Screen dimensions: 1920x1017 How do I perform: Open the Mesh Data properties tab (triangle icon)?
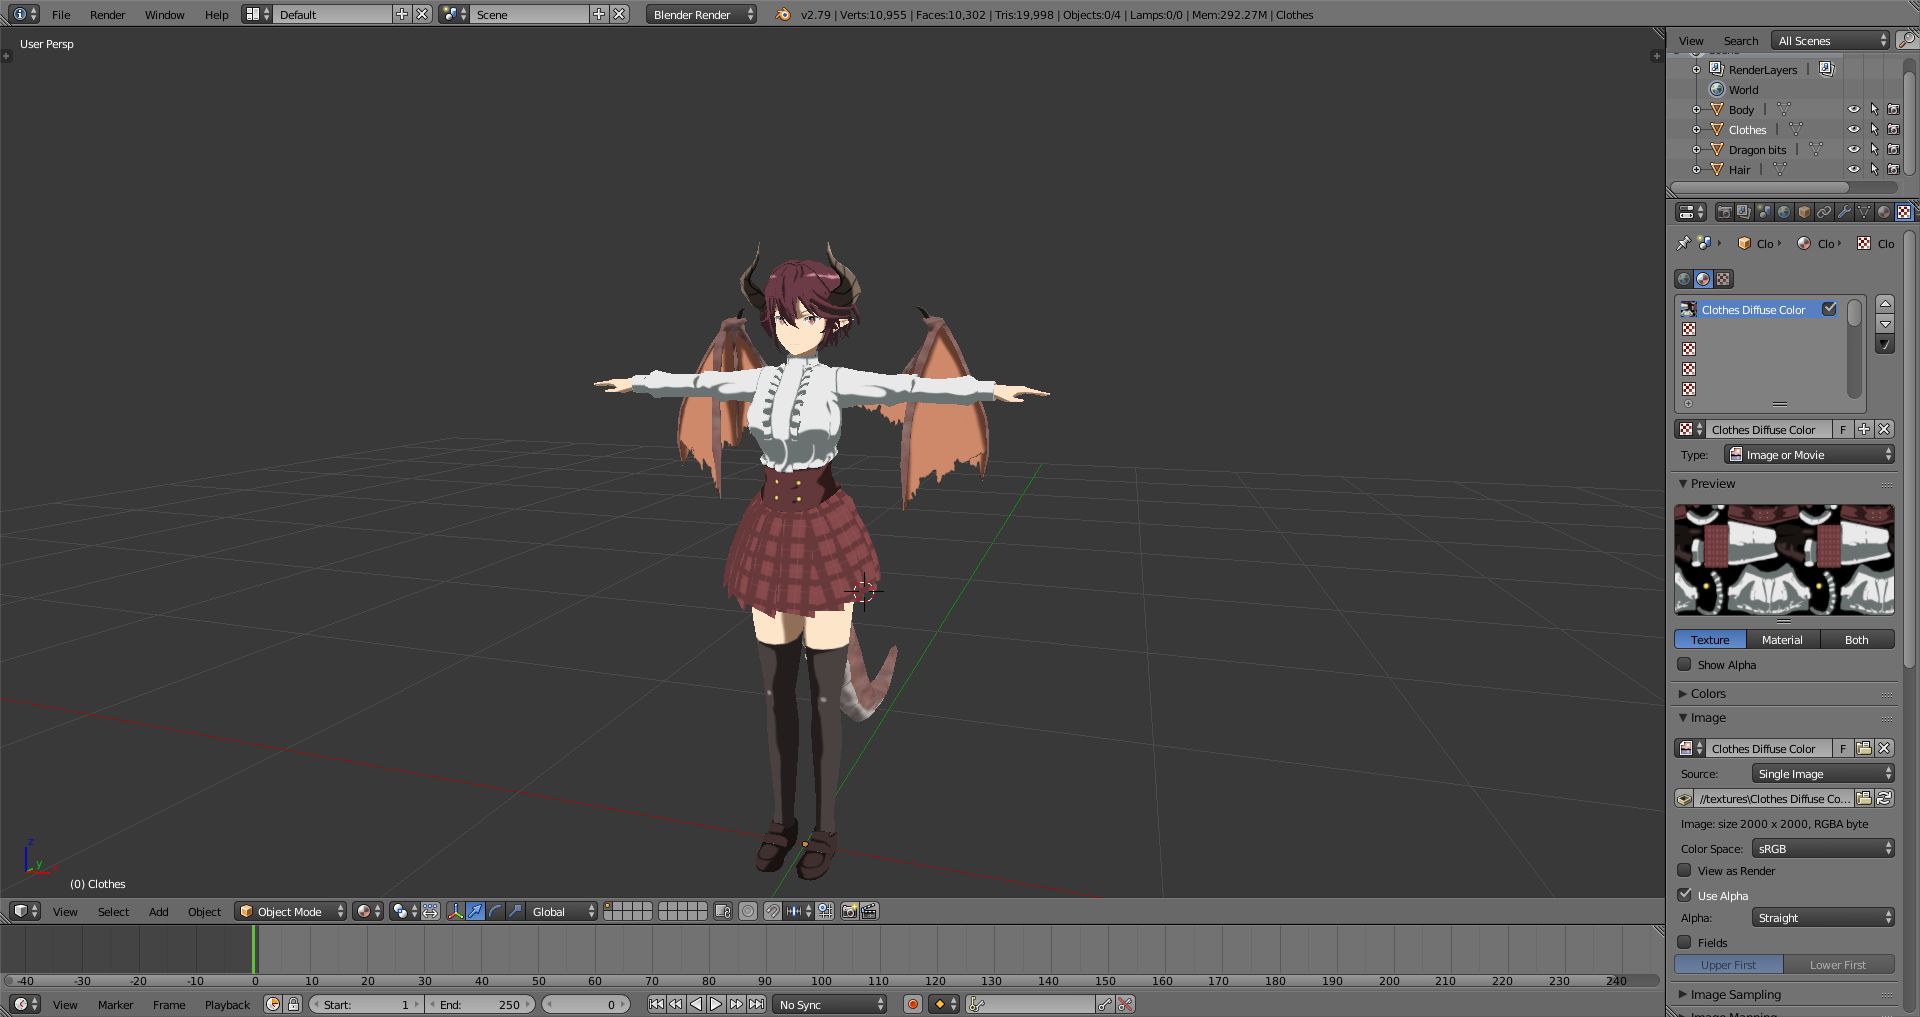pos(1864,212)
